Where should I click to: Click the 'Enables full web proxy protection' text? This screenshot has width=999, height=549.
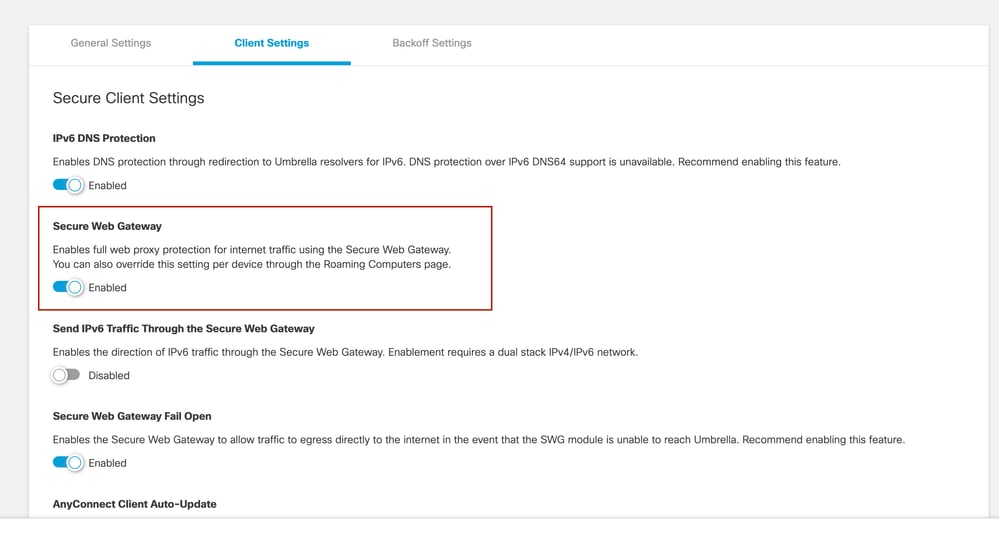(252, 250)
